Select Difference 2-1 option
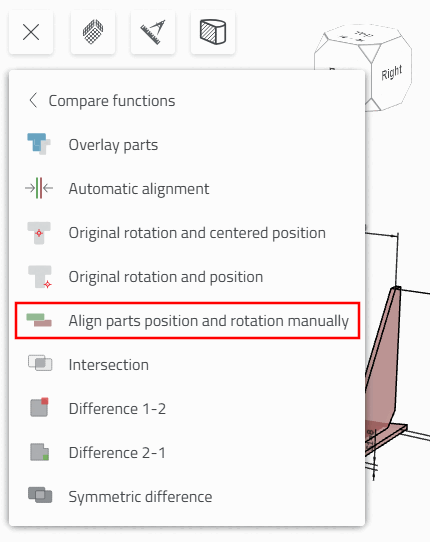The image size is (430, 542). [x=117, y=452]
